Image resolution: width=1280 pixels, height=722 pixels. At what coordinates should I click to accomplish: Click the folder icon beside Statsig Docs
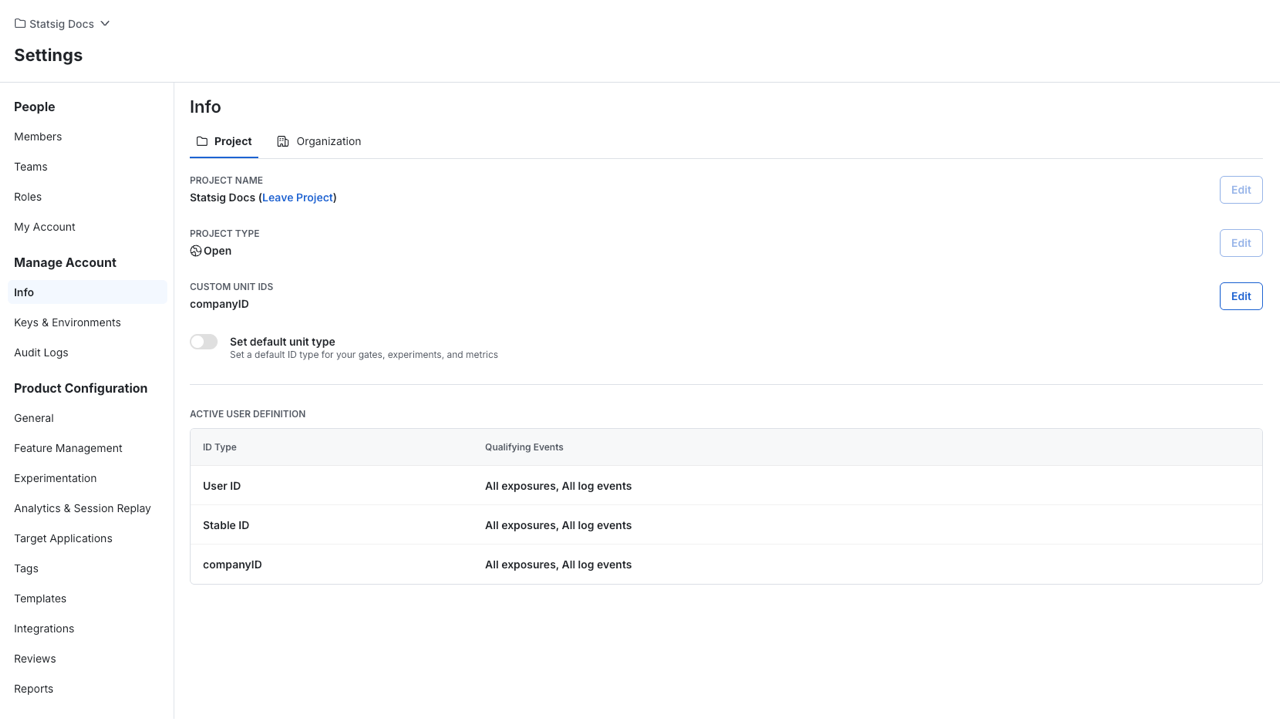coord(18,23)
